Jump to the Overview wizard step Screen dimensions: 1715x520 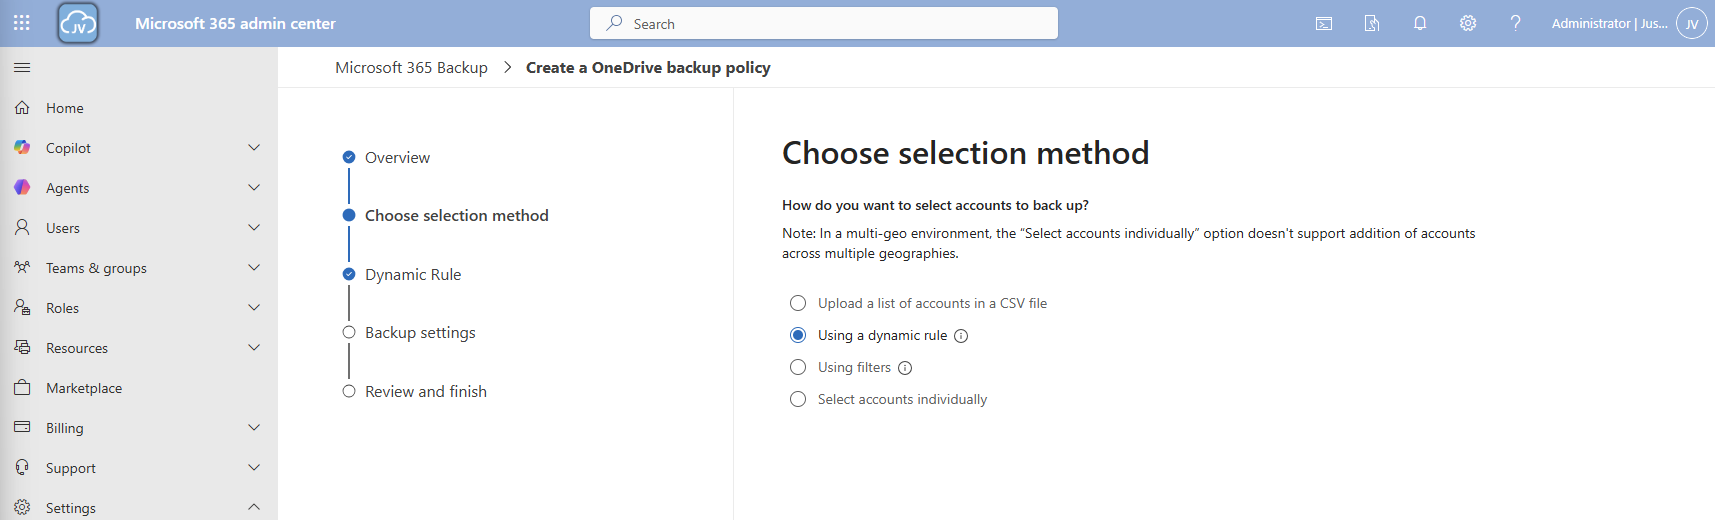397,158
